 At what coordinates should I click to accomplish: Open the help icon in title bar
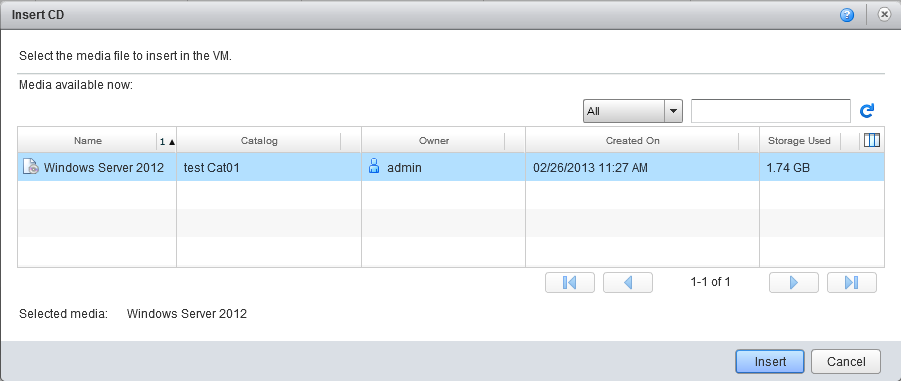tap(846, 16)
